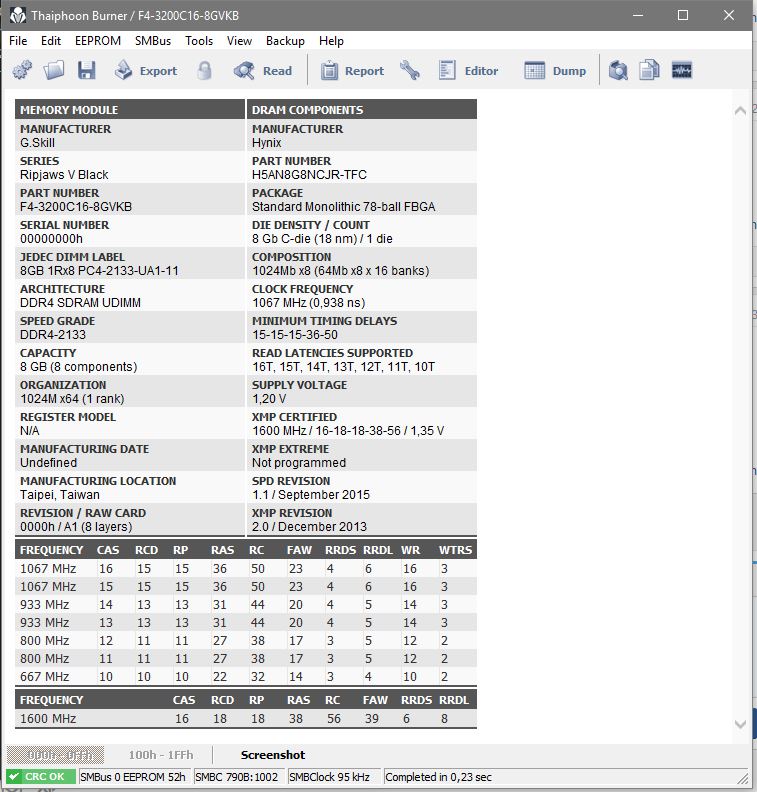Open the Edit menu
The image size is (757, 792).
pos(51,41)
